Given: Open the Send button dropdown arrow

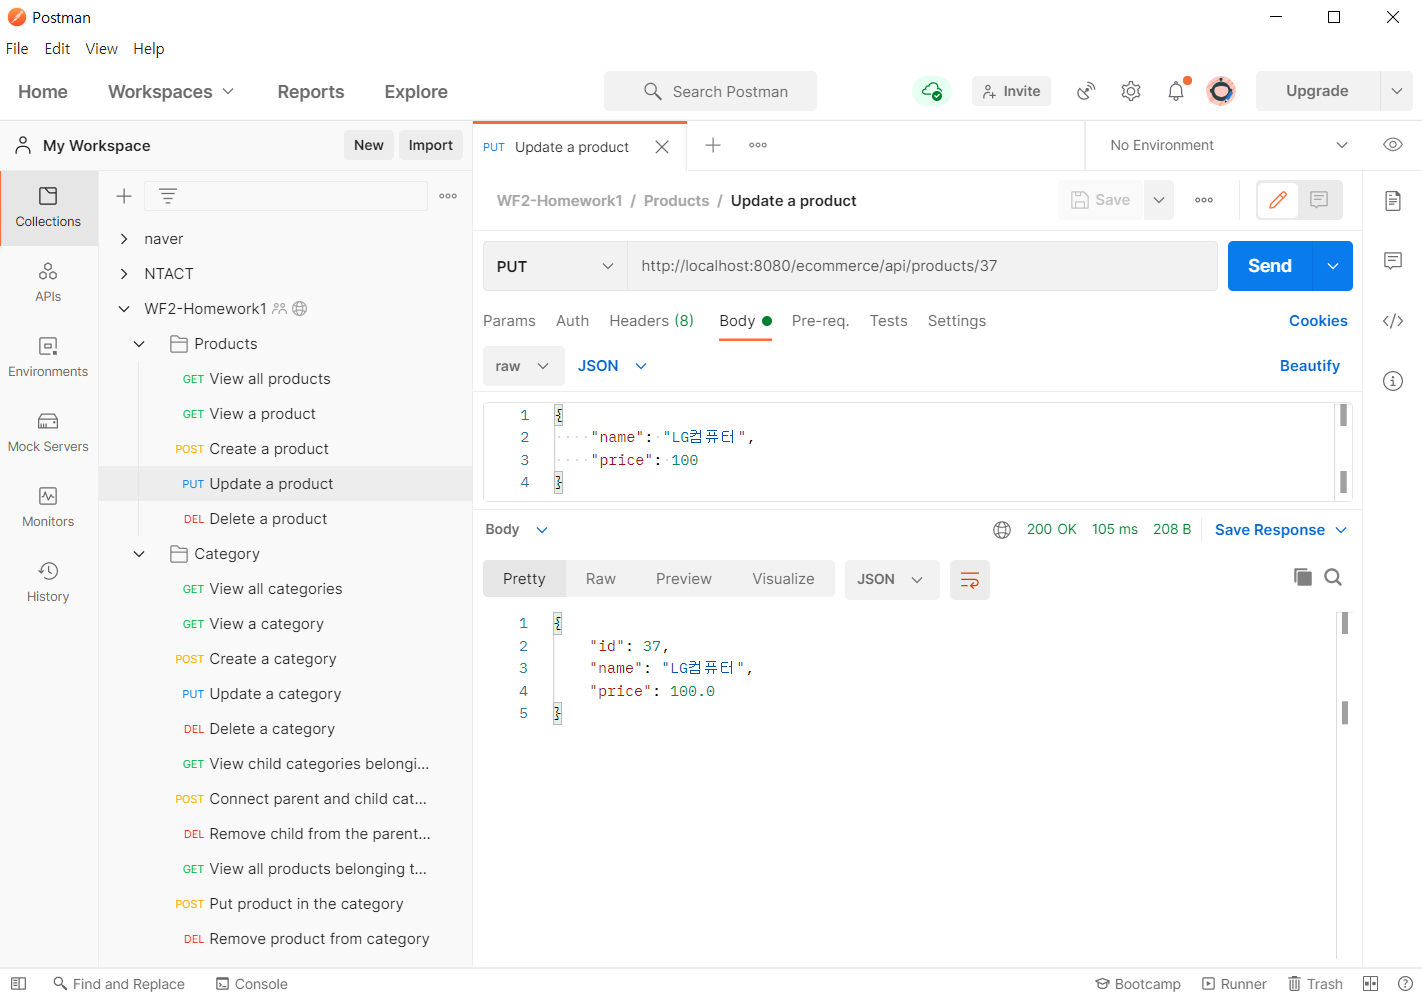Looking at the screenshot, I should (x=1333, y=266).
